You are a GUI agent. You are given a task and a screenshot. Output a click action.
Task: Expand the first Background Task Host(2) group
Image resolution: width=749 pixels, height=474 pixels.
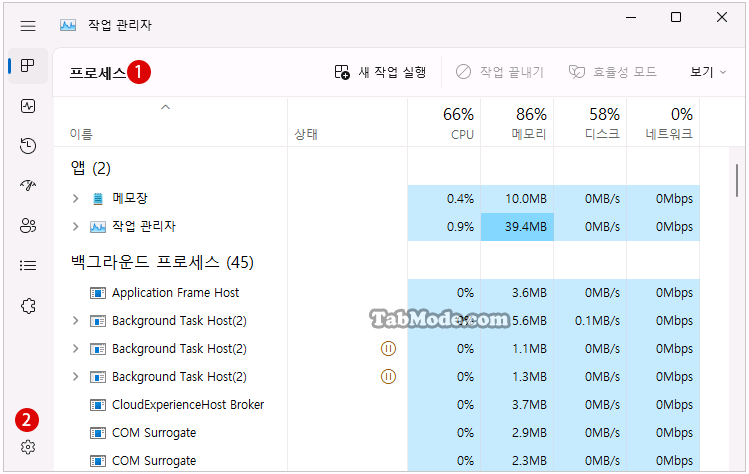pos(75,321)
